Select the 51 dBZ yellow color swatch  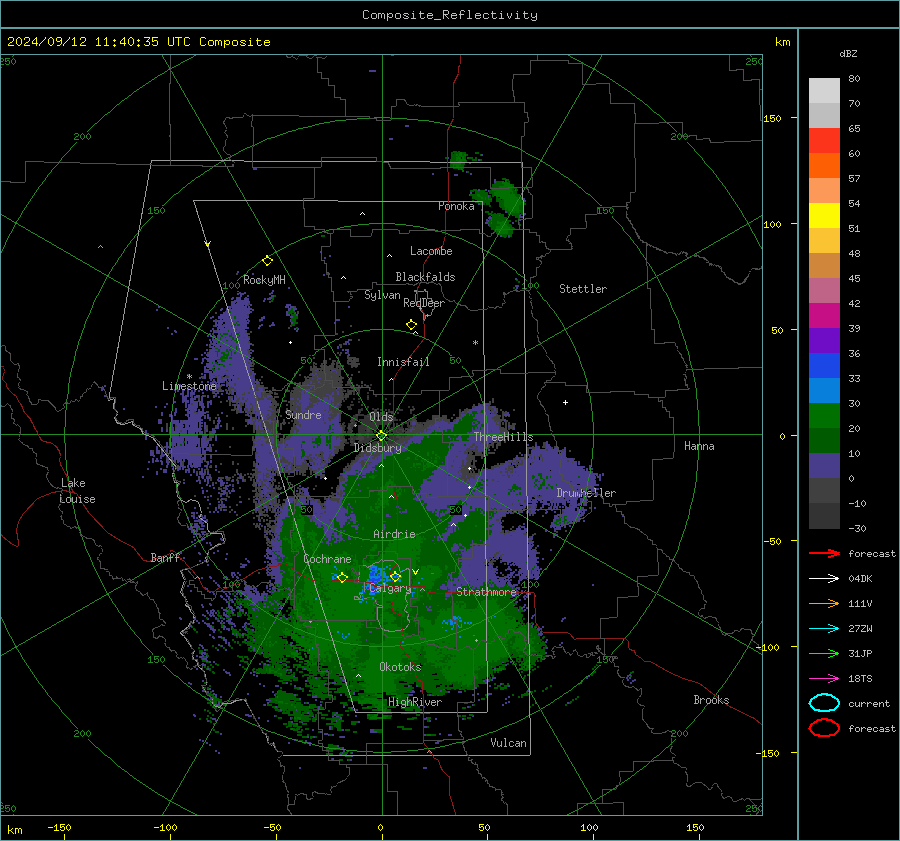click(824, 215)
